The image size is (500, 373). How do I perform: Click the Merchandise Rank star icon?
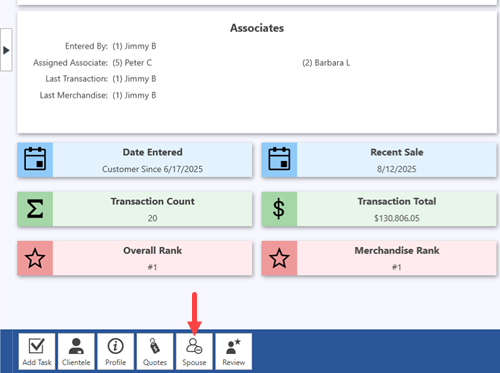tap(279, 258)
